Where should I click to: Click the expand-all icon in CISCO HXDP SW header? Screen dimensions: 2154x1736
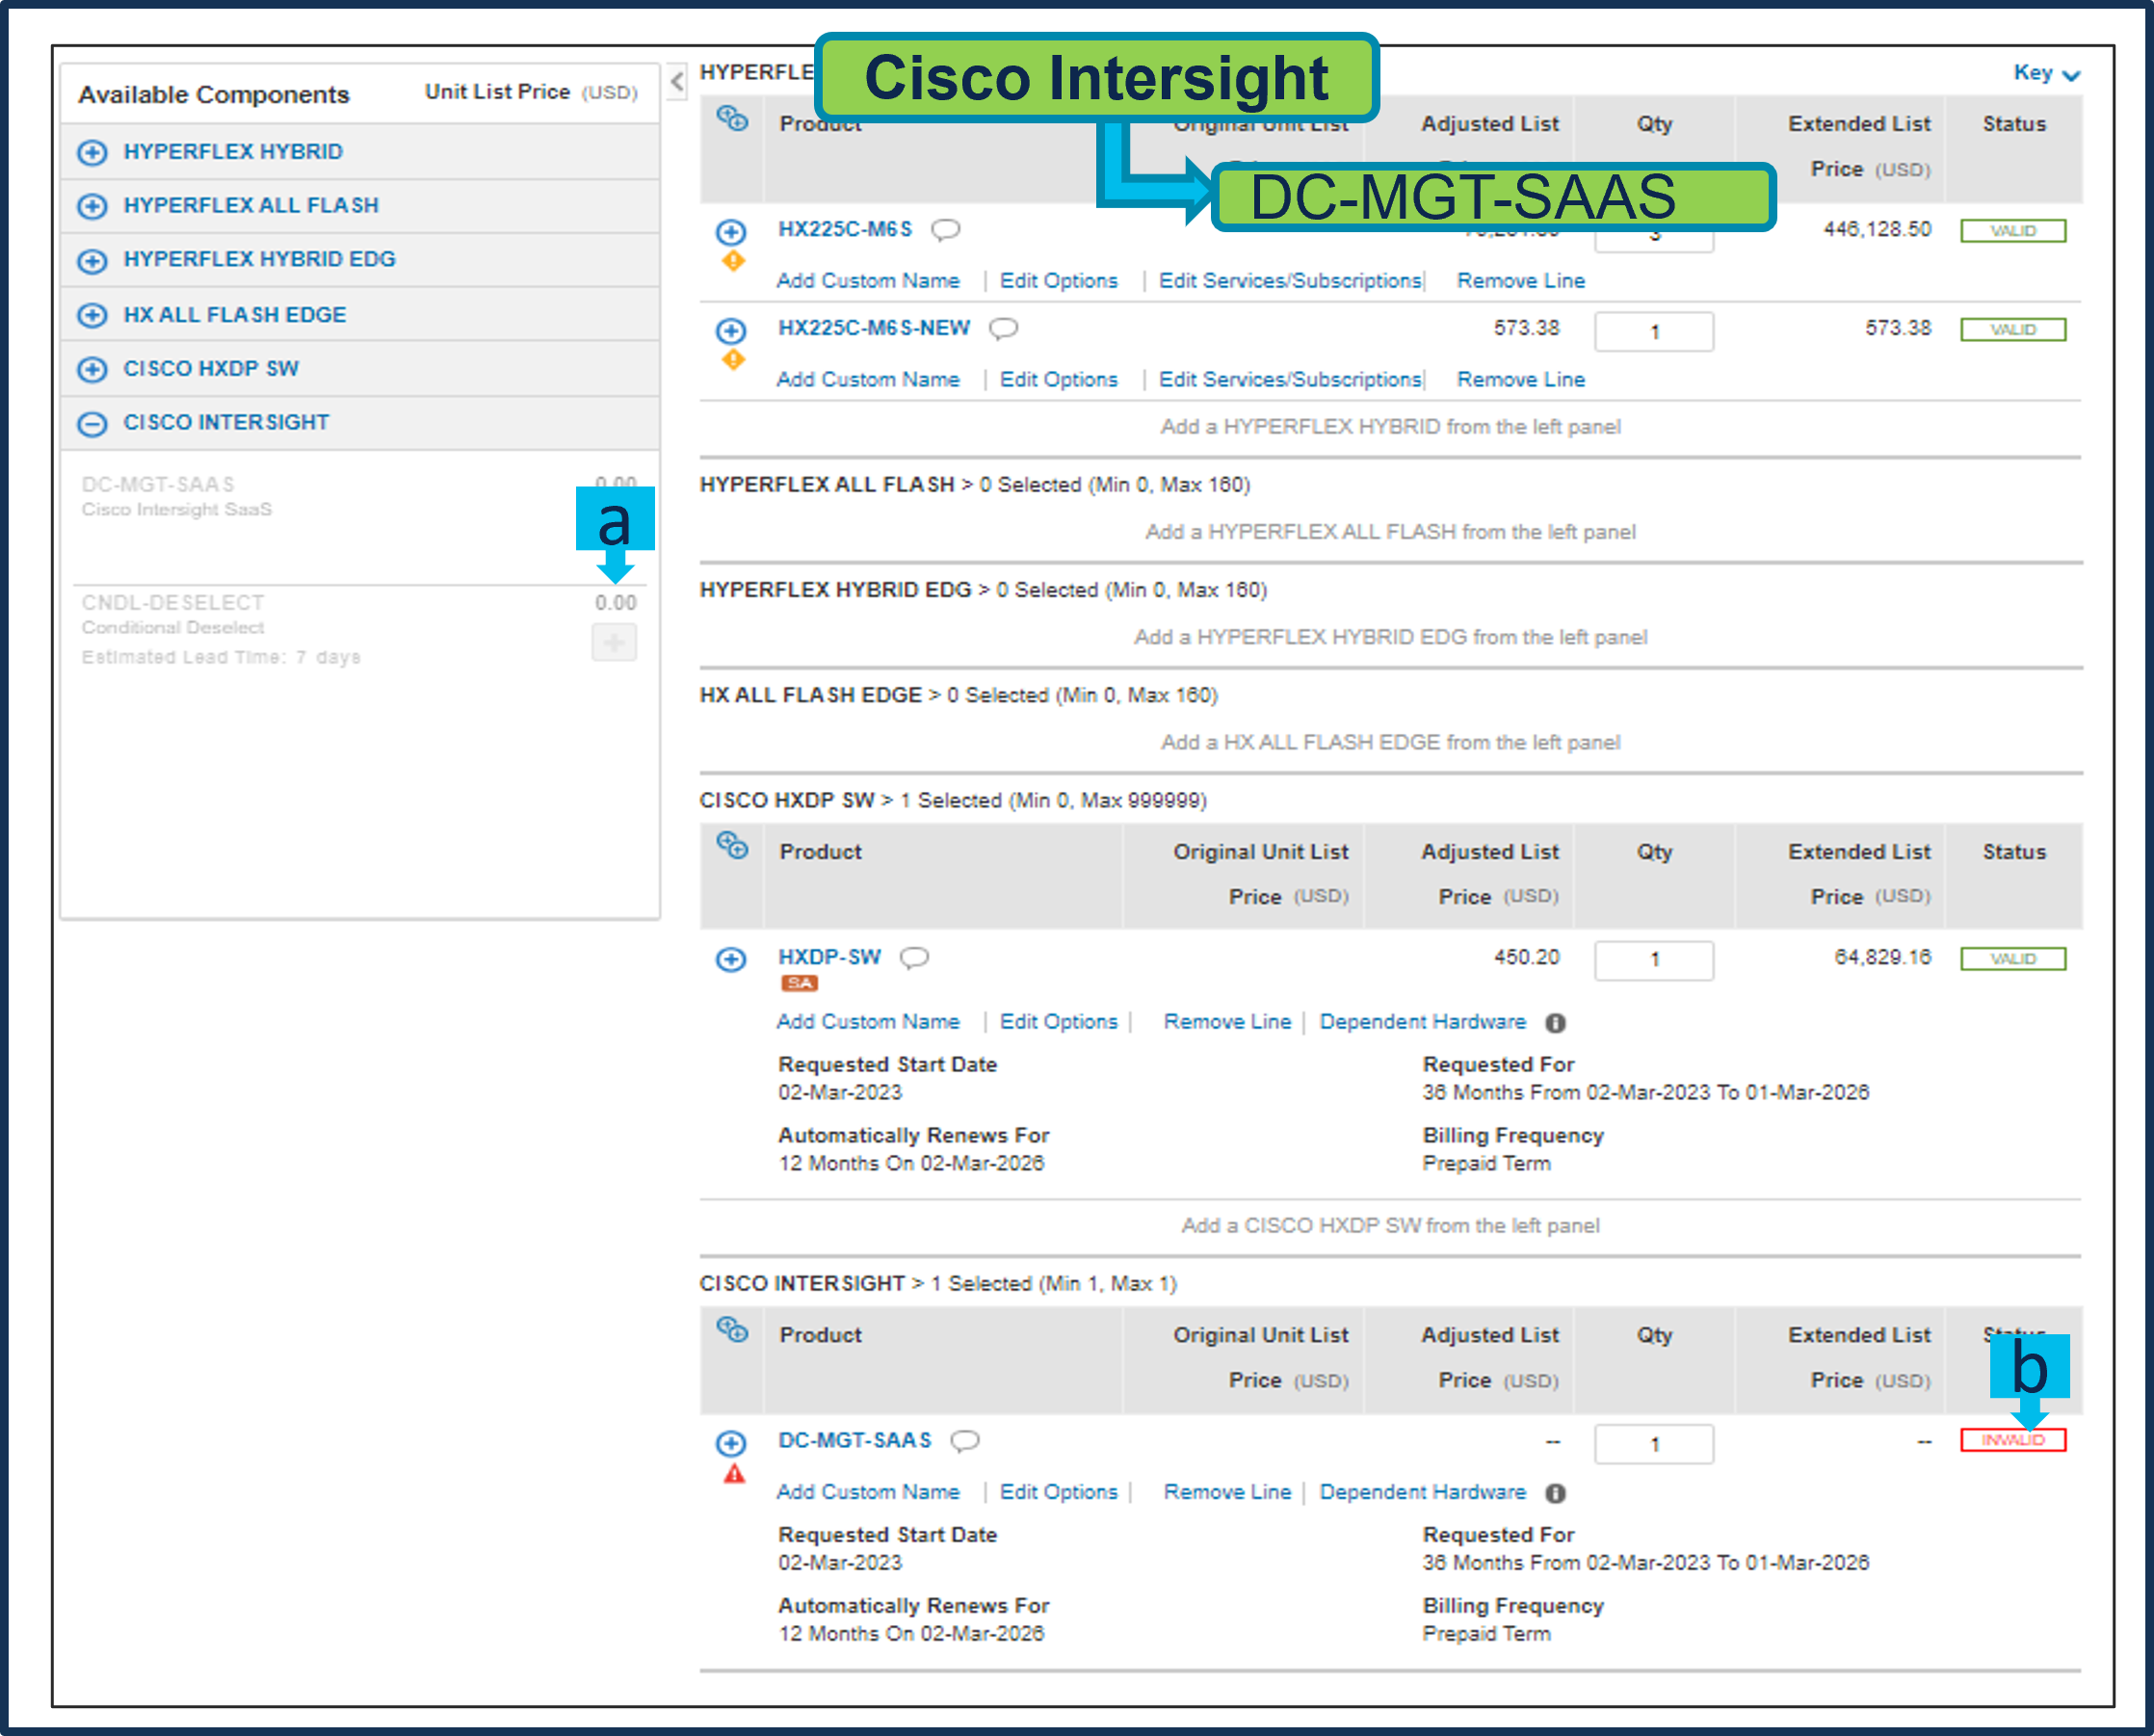(732, 847)
